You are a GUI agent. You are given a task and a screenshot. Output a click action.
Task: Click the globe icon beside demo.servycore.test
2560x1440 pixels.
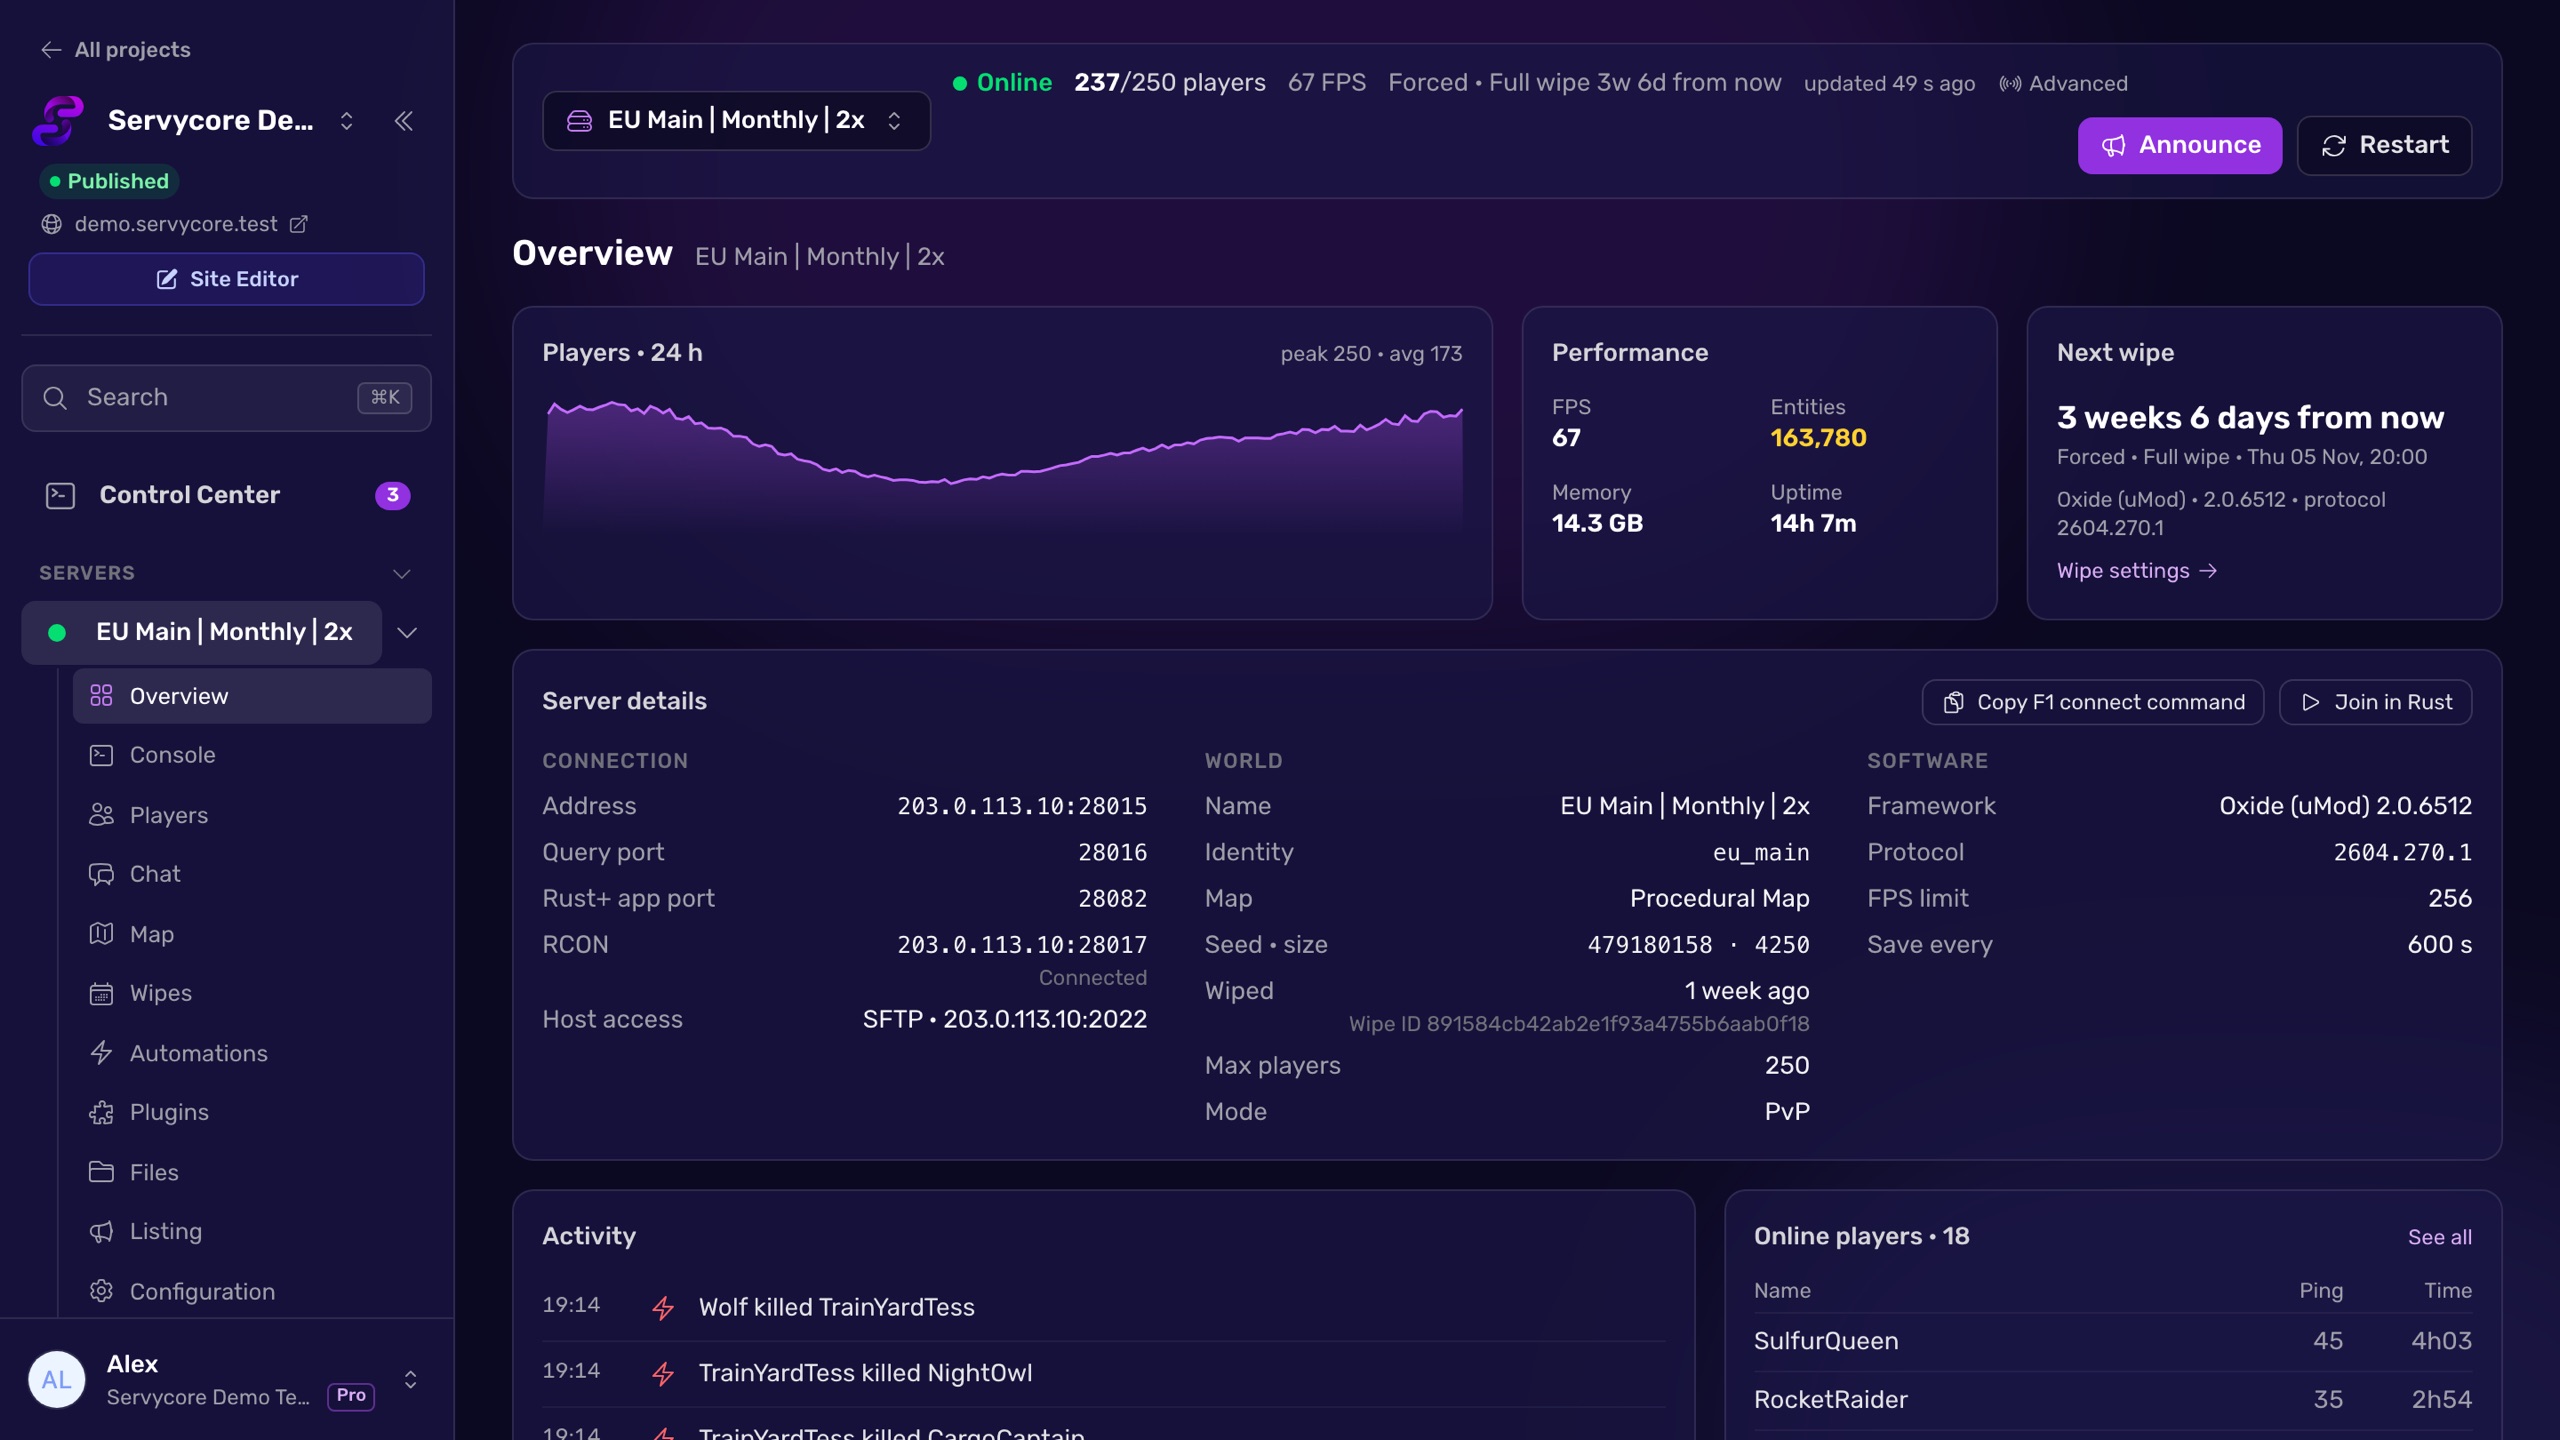point(52,224)
